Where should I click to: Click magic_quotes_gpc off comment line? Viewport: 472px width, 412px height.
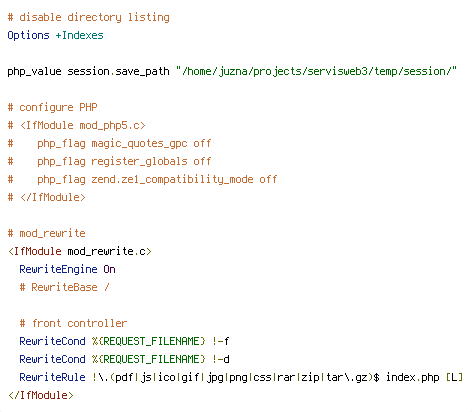pyautogui.click(x=109, y=143)
